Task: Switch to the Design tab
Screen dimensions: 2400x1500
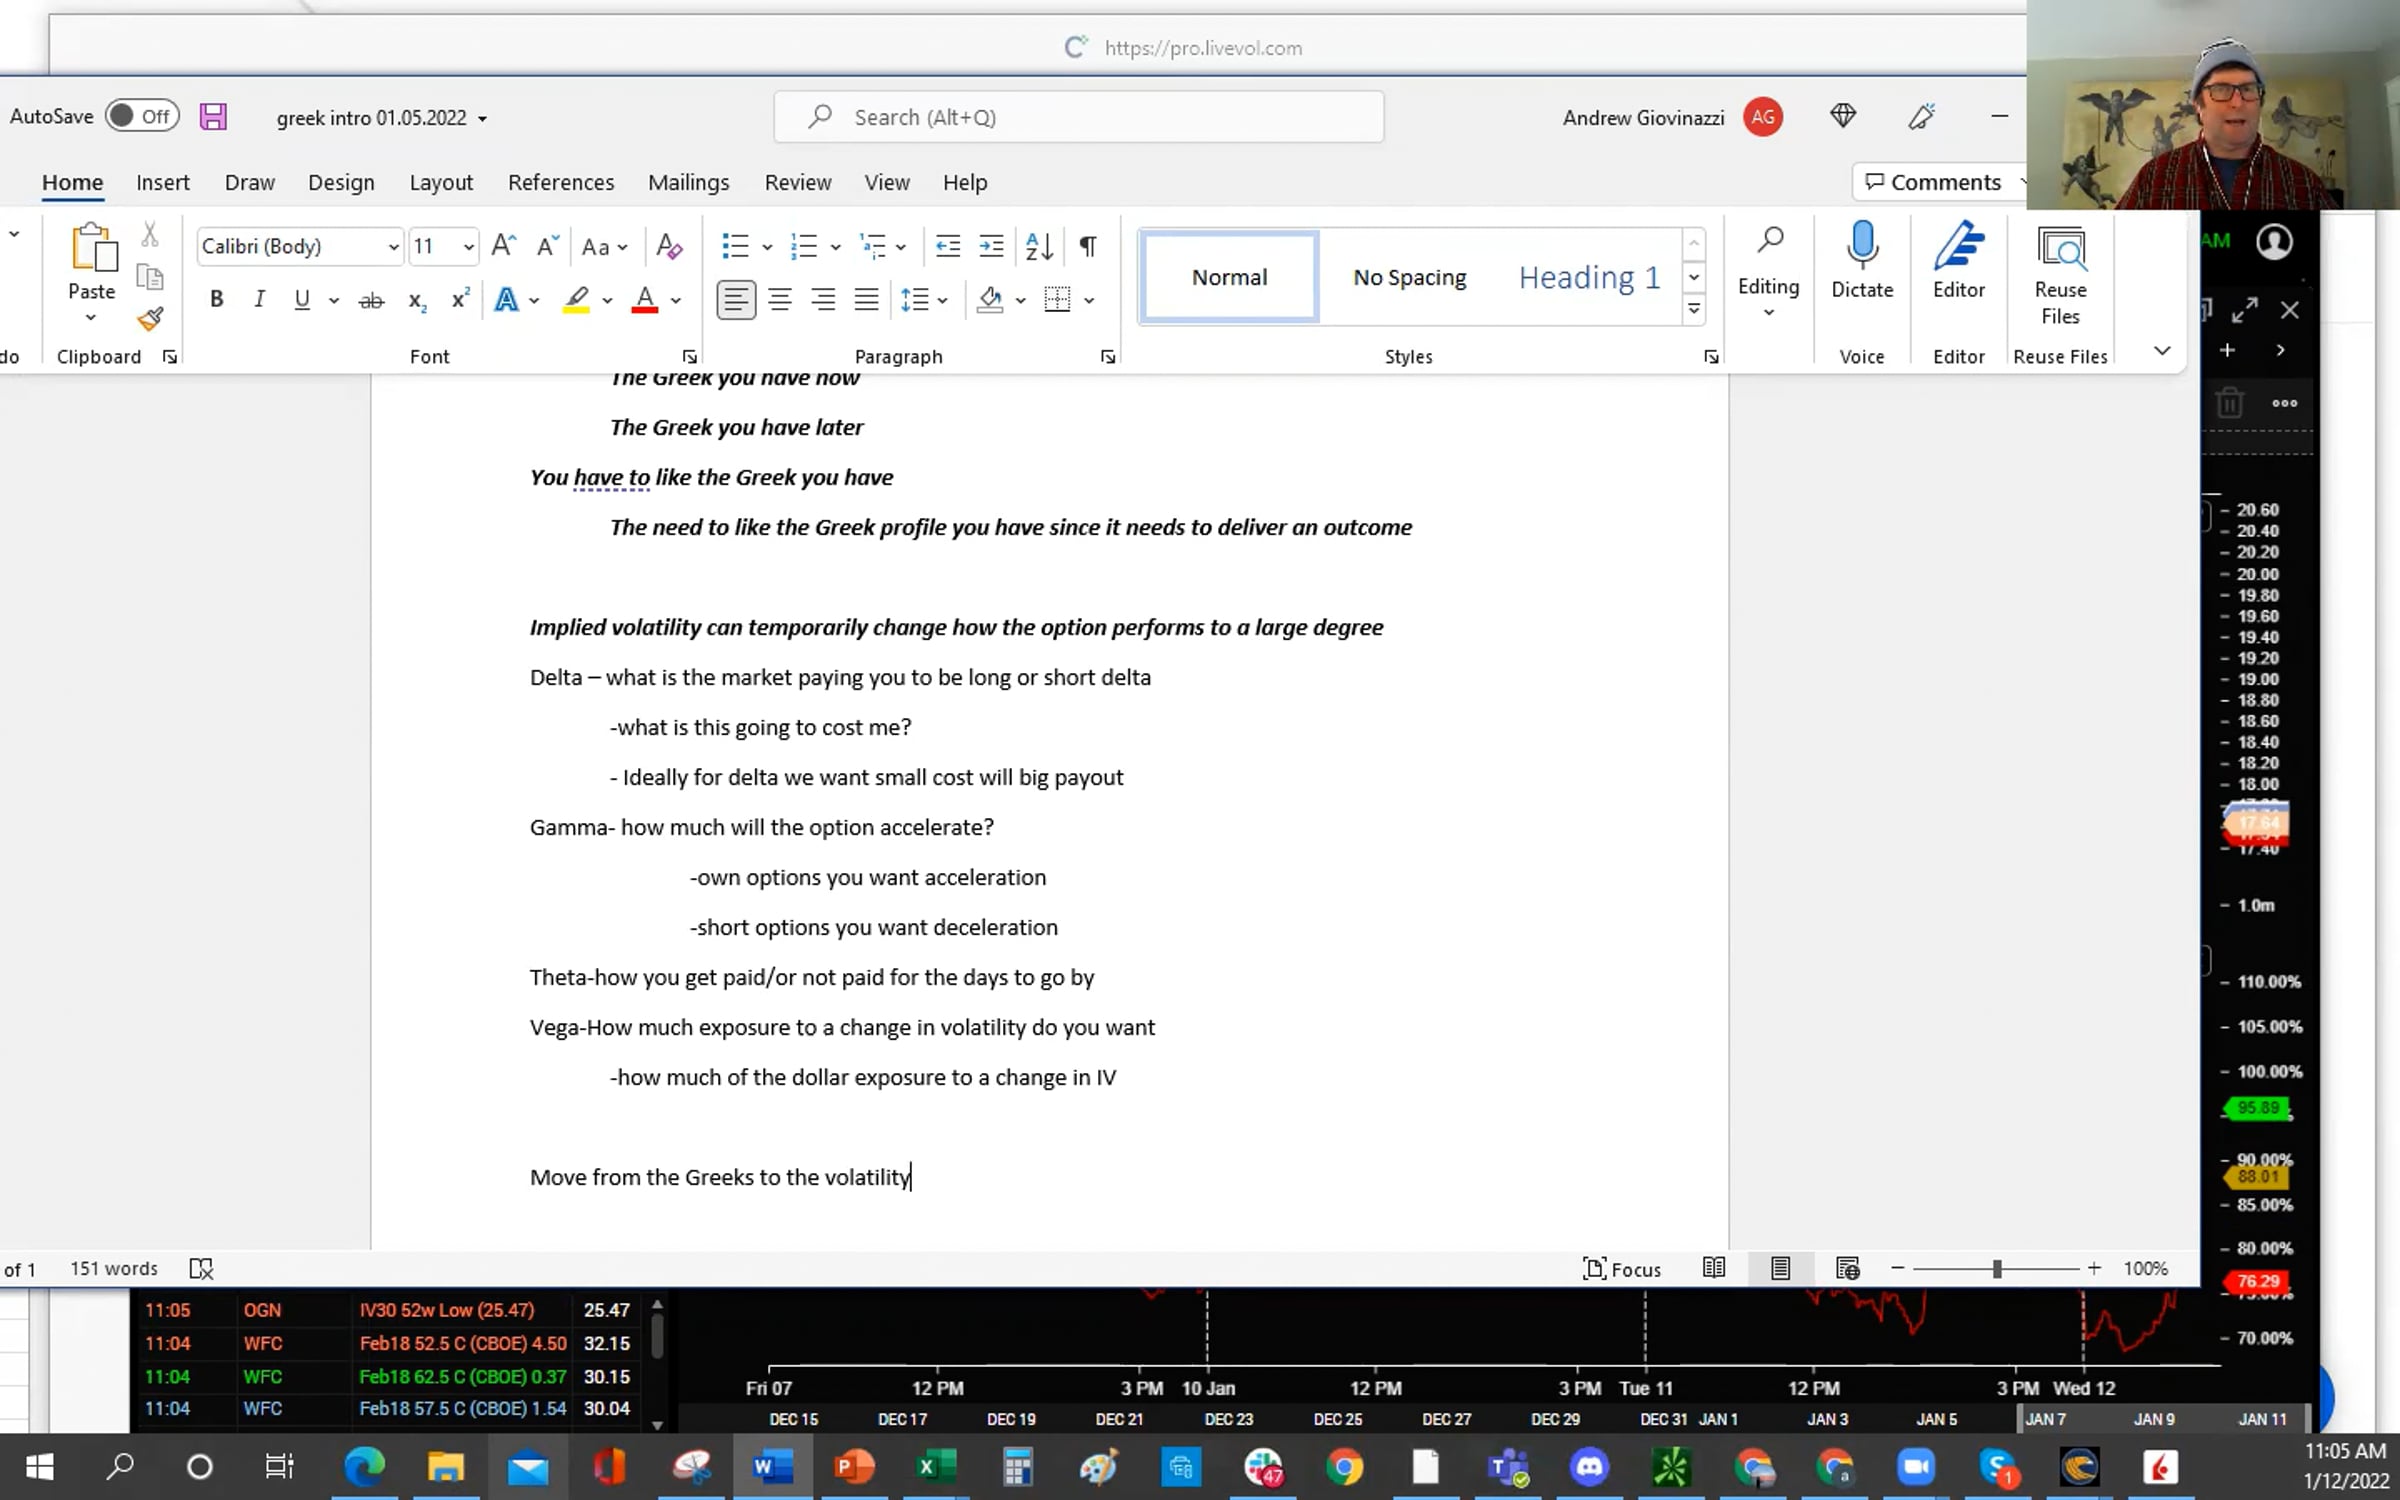Action: pos(341,182)
